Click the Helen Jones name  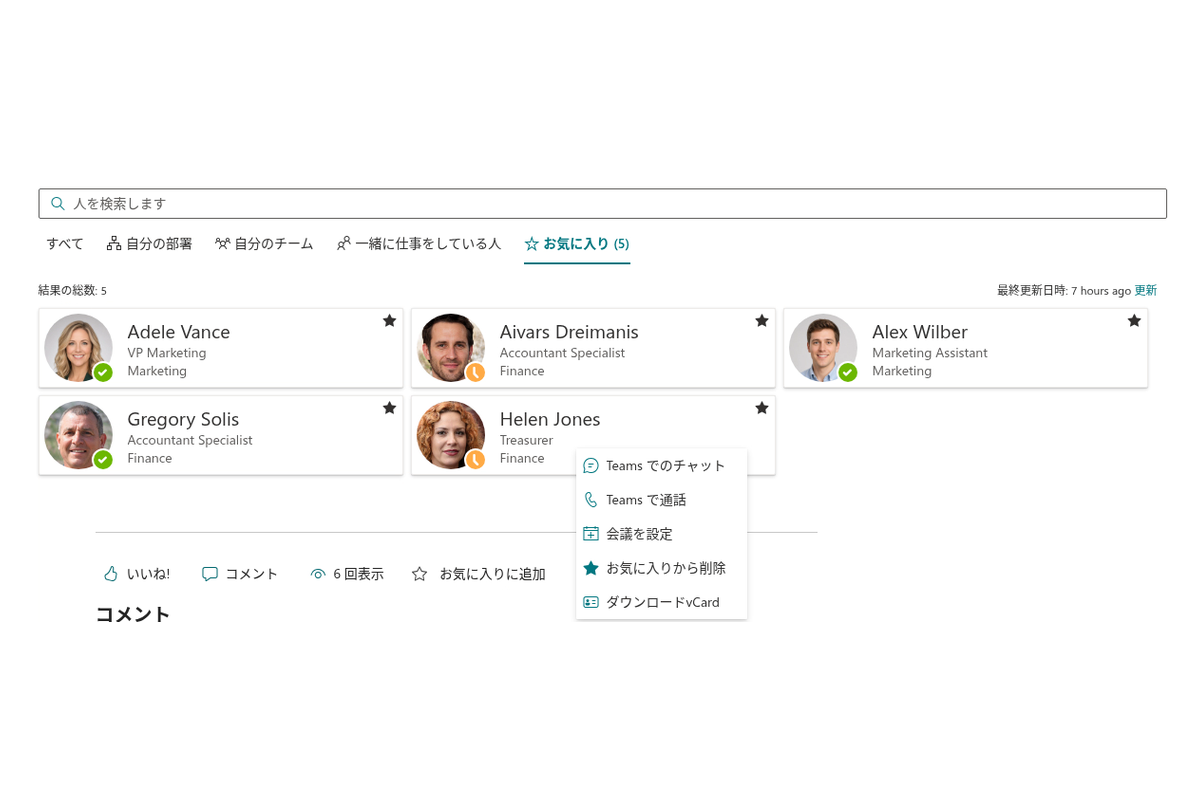pos(550,419)
